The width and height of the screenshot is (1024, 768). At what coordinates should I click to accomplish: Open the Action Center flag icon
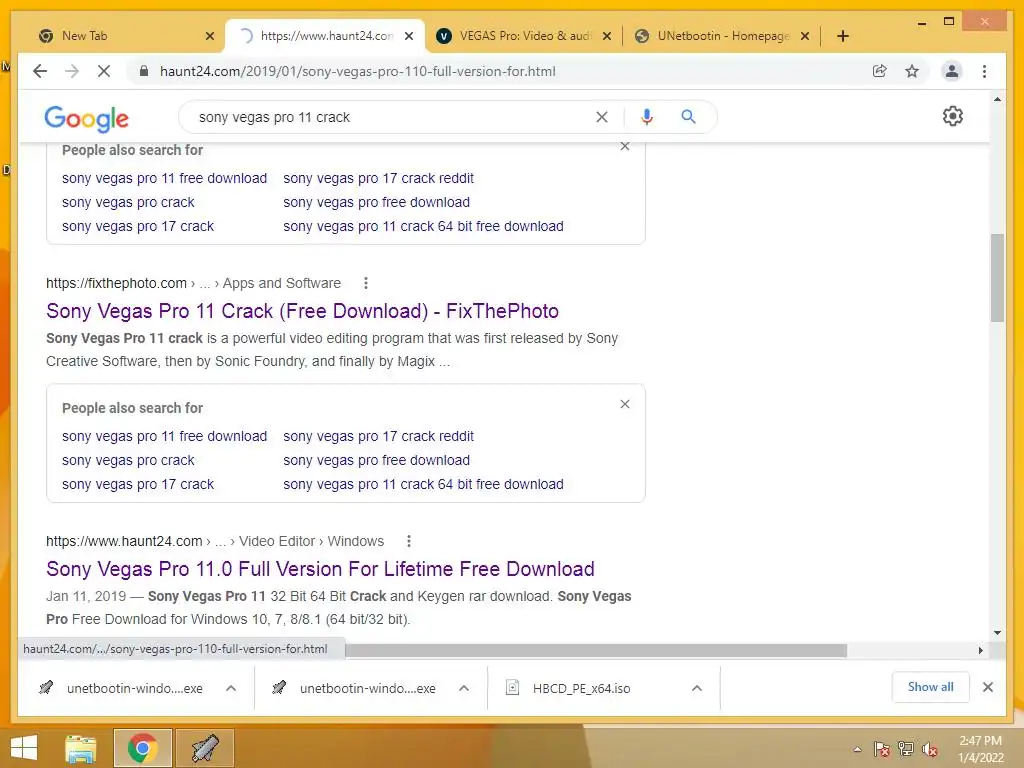881,749
